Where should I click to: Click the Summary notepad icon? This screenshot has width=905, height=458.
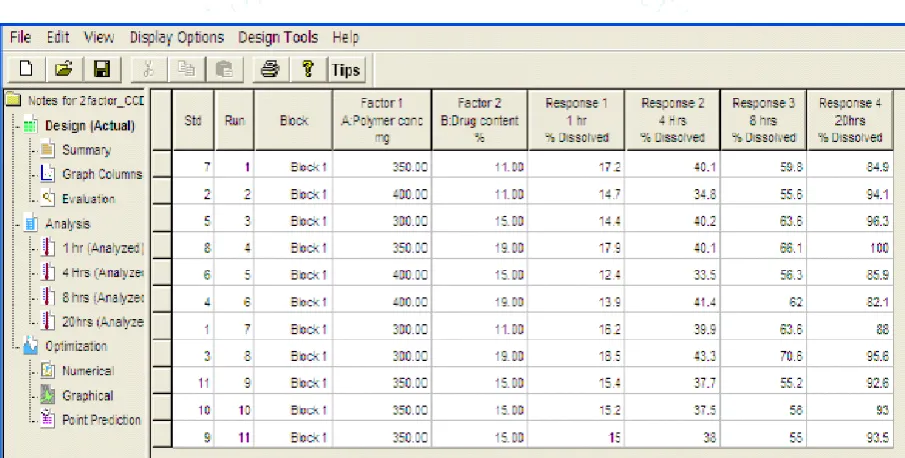pos(48,150)
